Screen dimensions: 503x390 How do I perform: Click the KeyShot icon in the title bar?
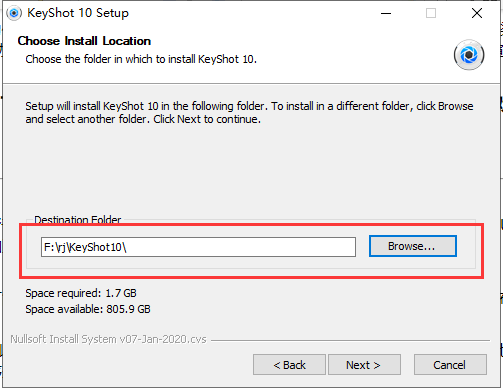coord(14,13)
